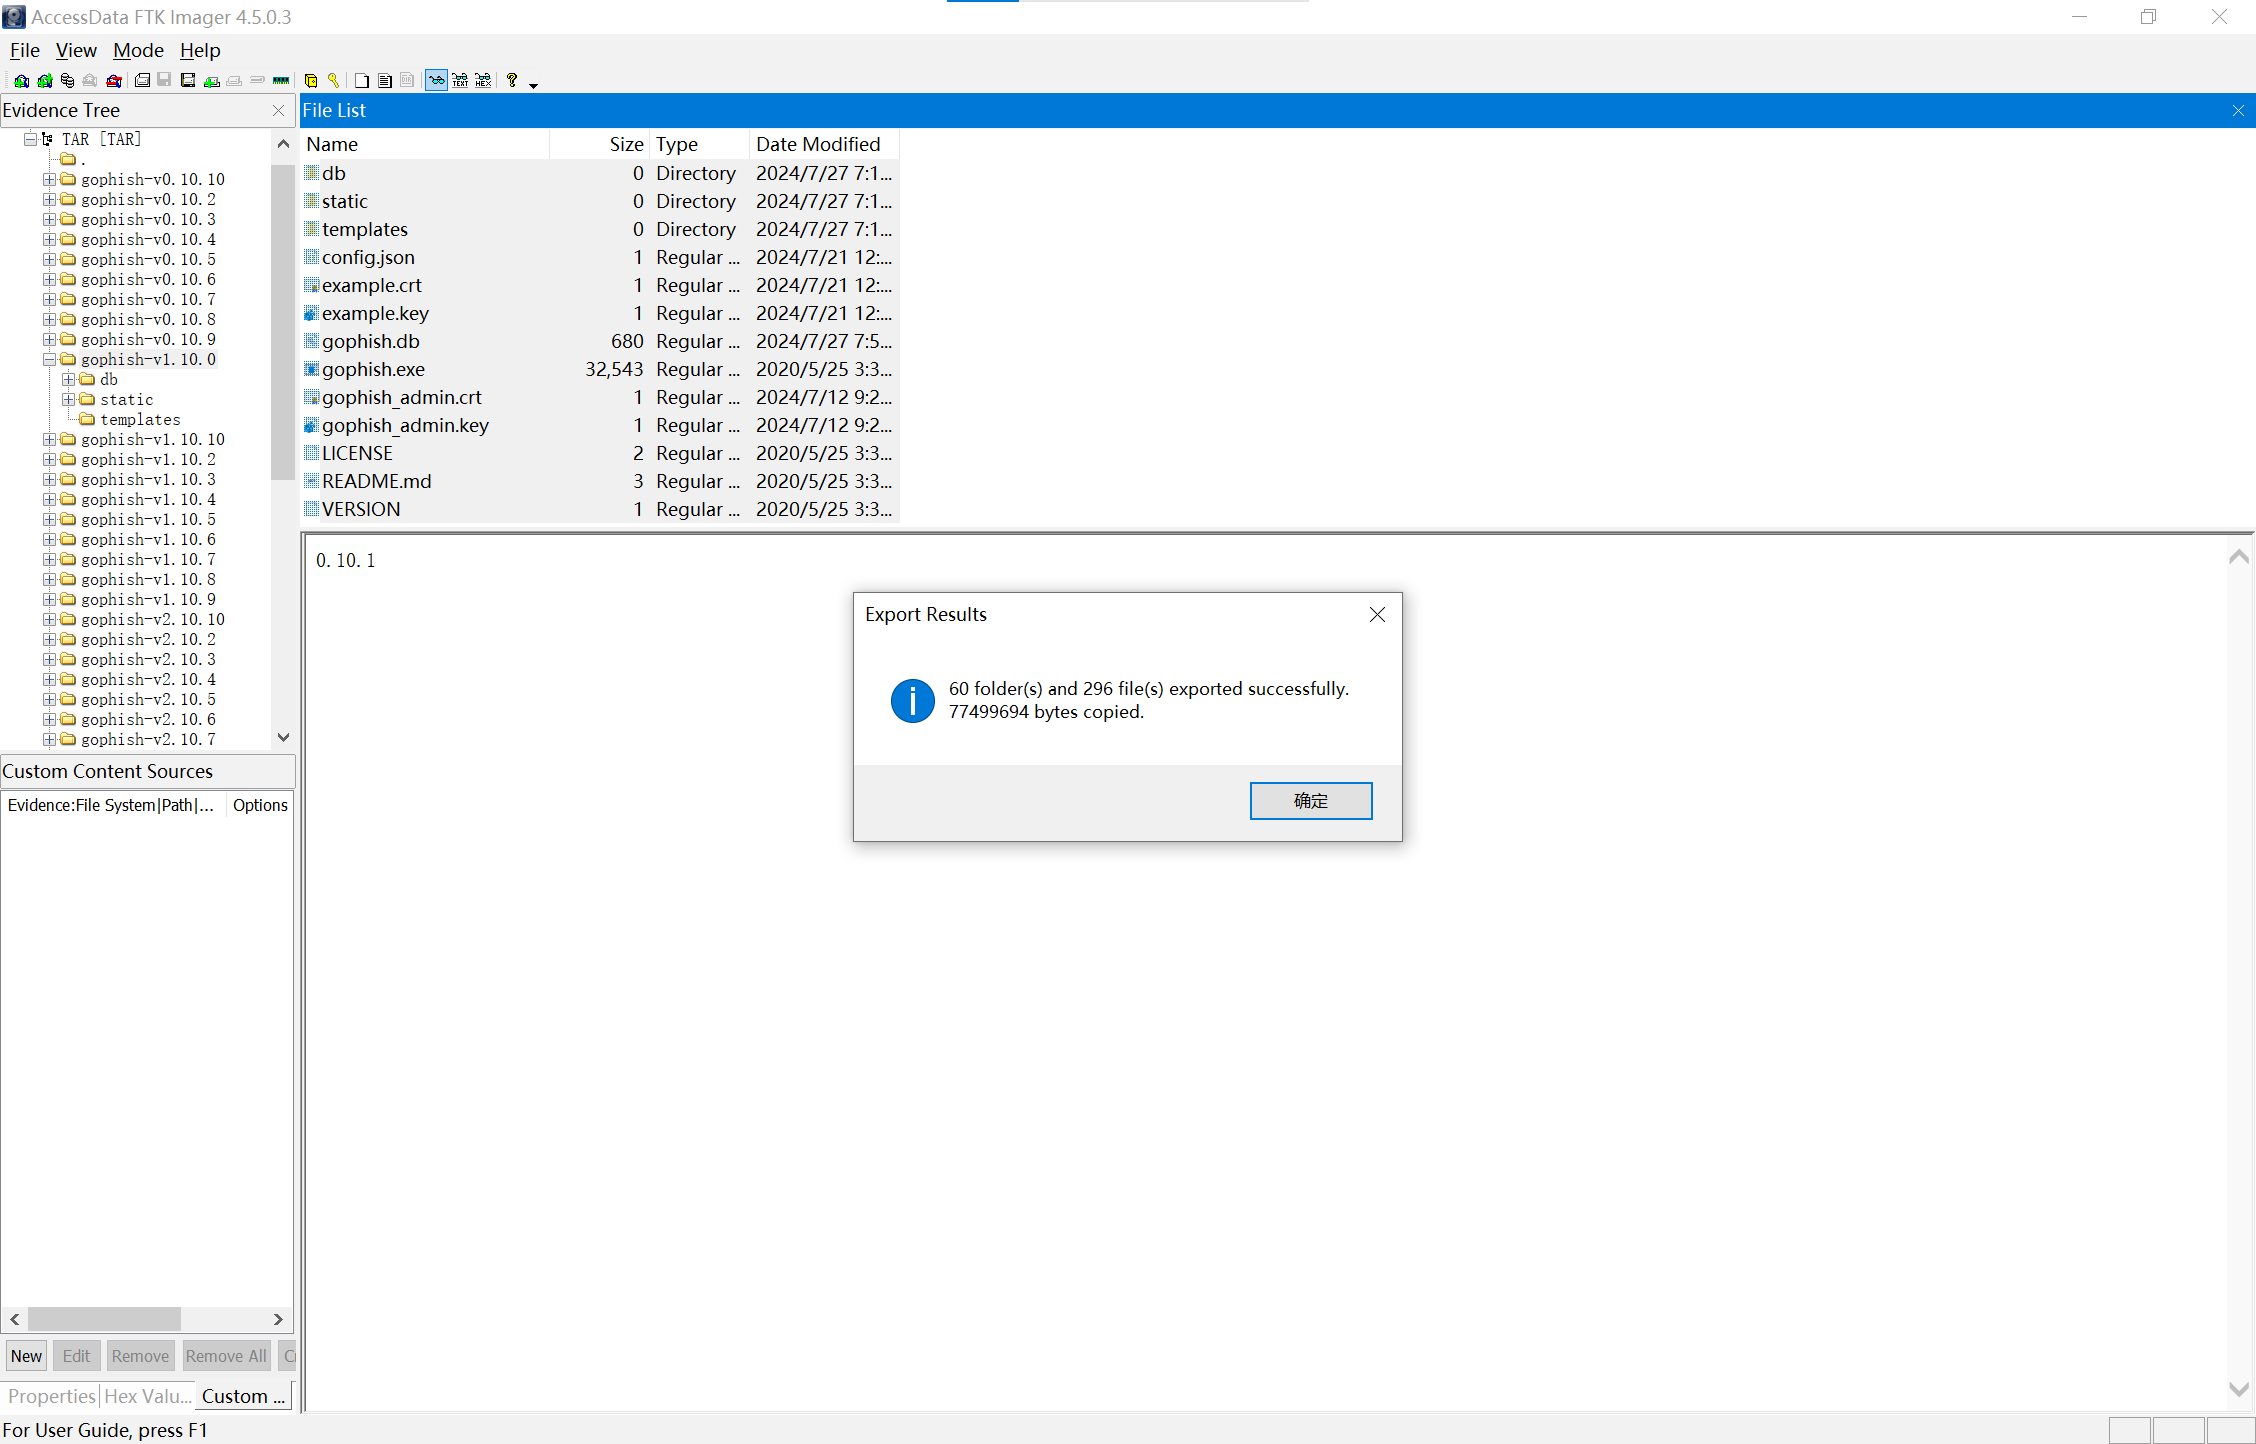Select README.md in the File List
This screenshot has width=2256, height=1444.
pos(600,481)
